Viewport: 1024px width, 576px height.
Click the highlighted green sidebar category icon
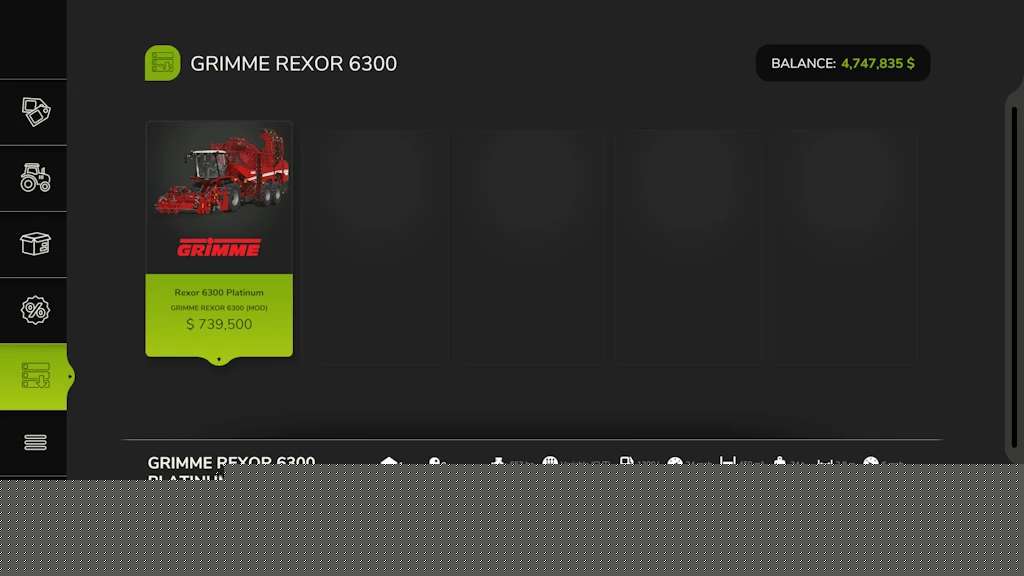click(35, 376)
